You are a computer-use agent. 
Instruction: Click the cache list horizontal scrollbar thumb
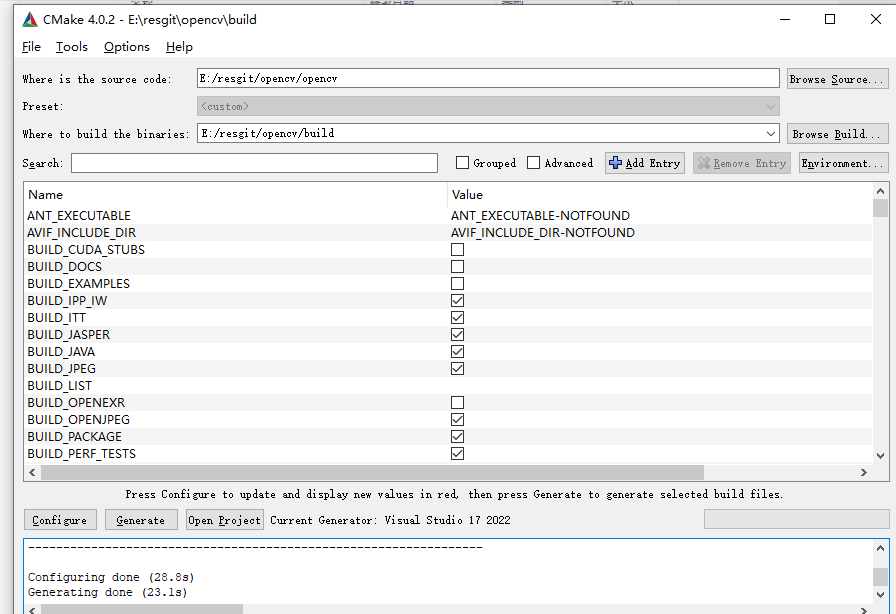tap(372, 472)
